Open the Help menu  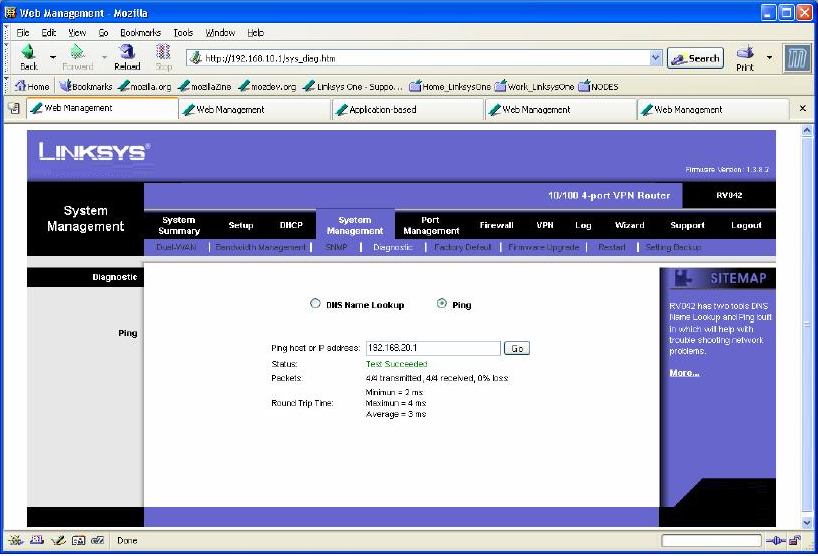pyautogui.click(x=256, y=32)
